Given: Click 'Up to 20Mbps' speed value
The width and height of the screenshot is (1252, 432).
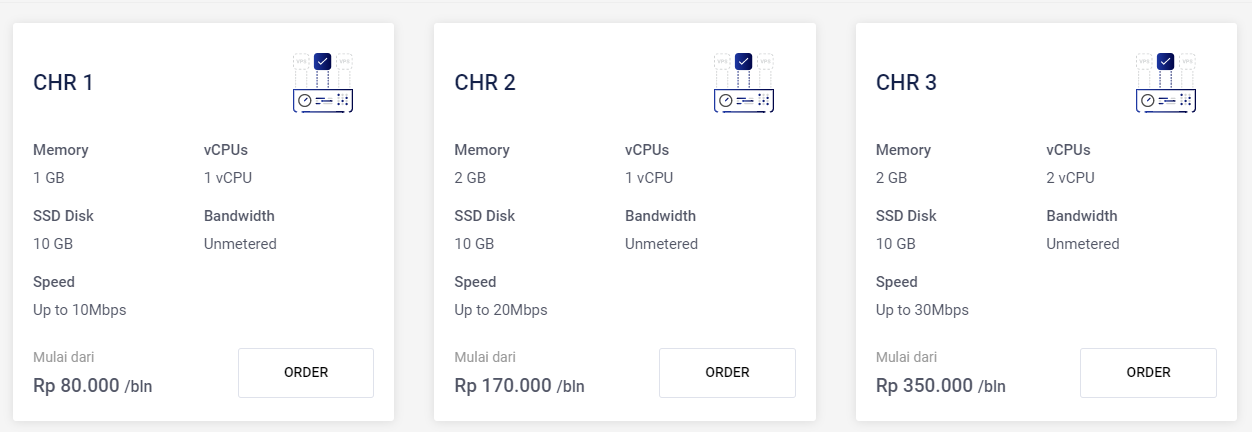Looking at the screenshot, I should 501,310.
